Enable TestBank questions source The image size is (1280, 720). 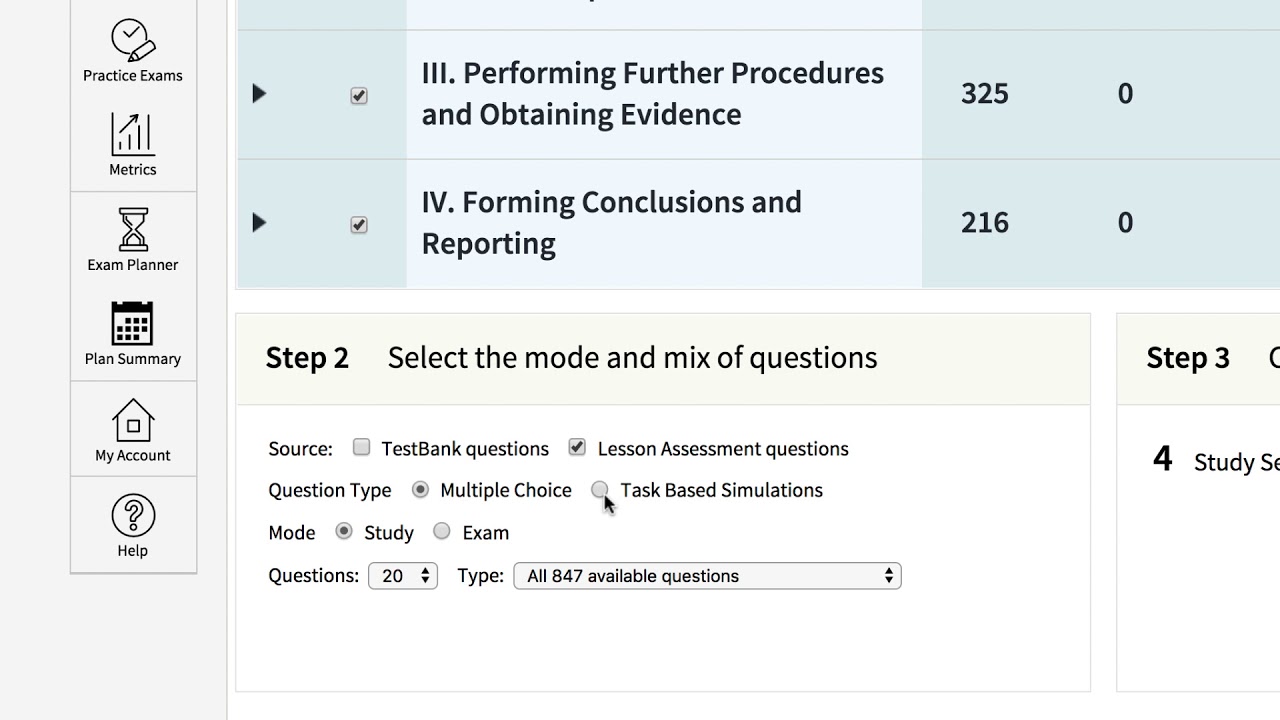pos(362,448)
